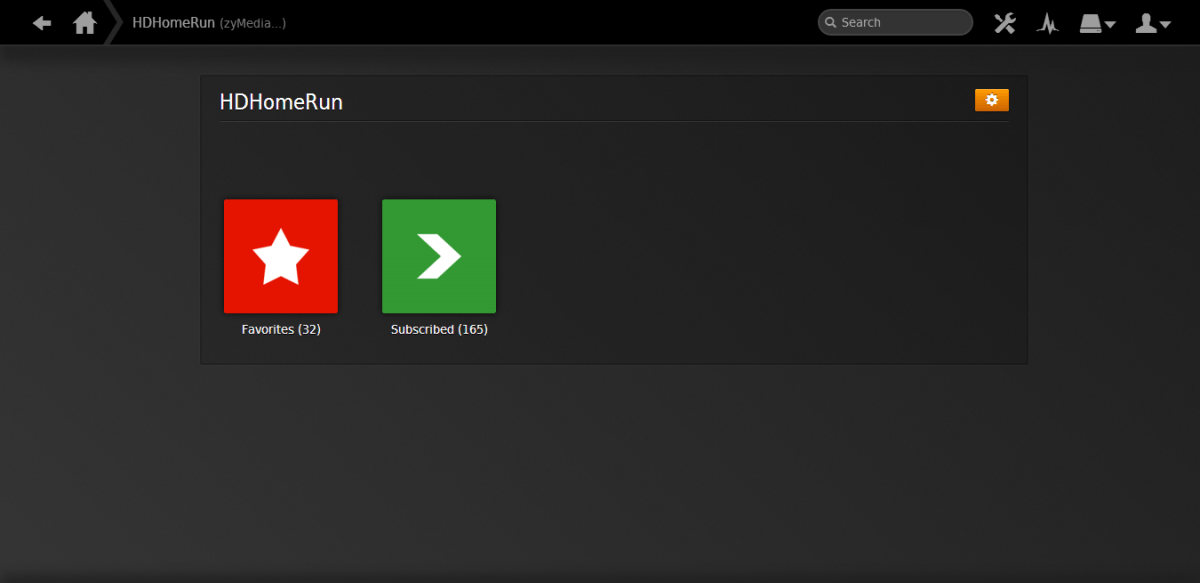Click the HDHomeRun panel heading
The width and height of the screenshot is (1200, 583).
[x=281, y=102]
